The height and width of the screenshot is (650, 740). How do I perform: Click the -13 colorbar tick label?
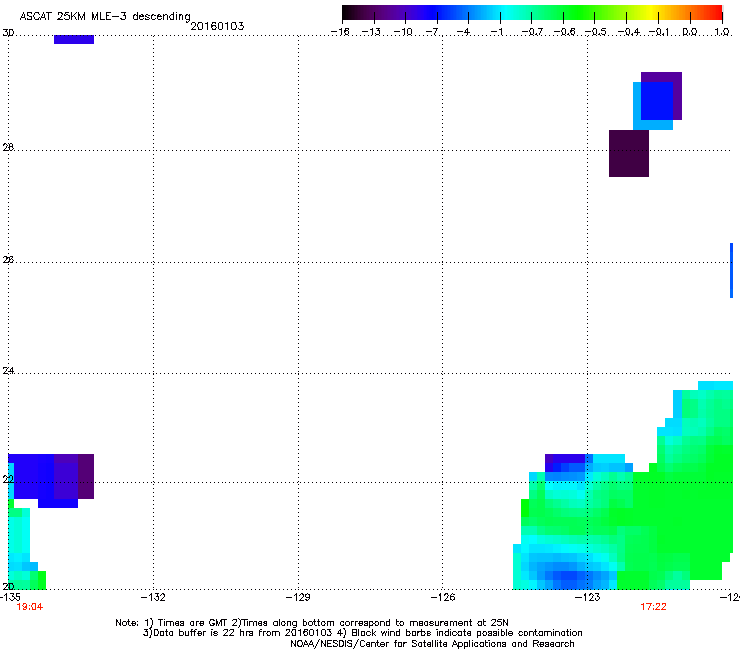[371, 32]
